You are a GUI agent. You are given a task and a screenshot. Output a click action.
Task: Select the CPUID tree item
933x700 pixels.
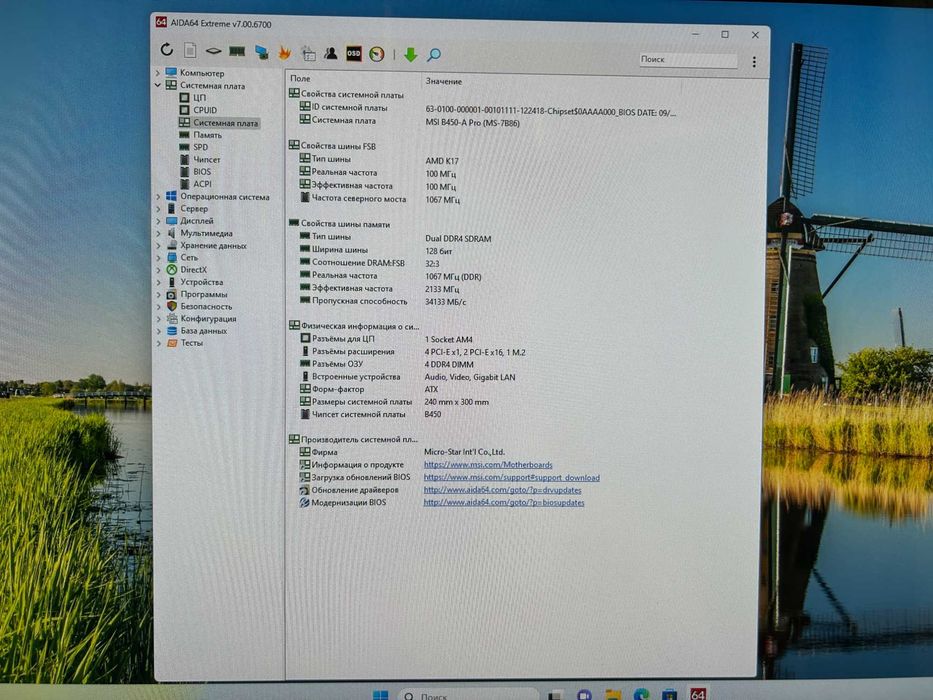(x=198, y=110)
